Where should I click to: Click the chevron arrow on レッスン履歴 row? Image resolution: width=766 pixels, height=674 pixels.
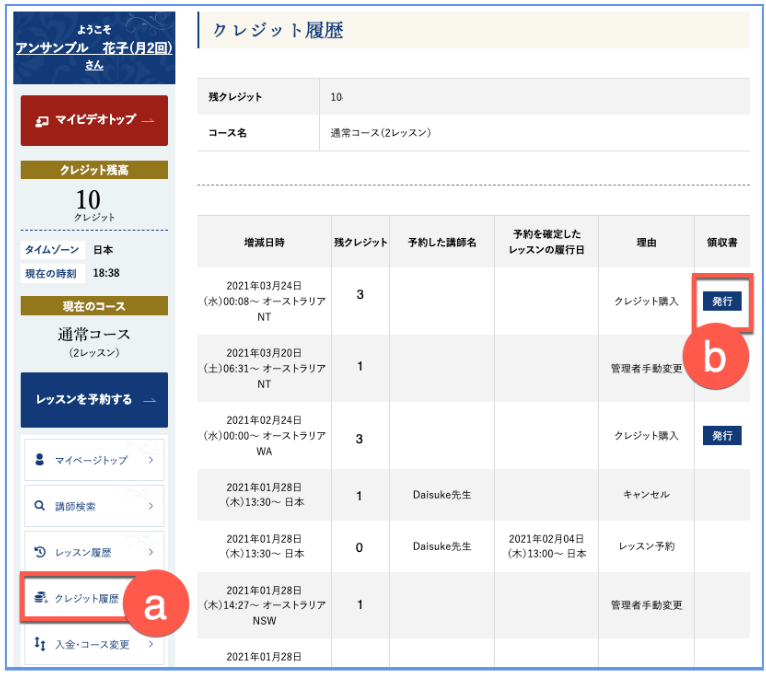click(x=150, y=552)
